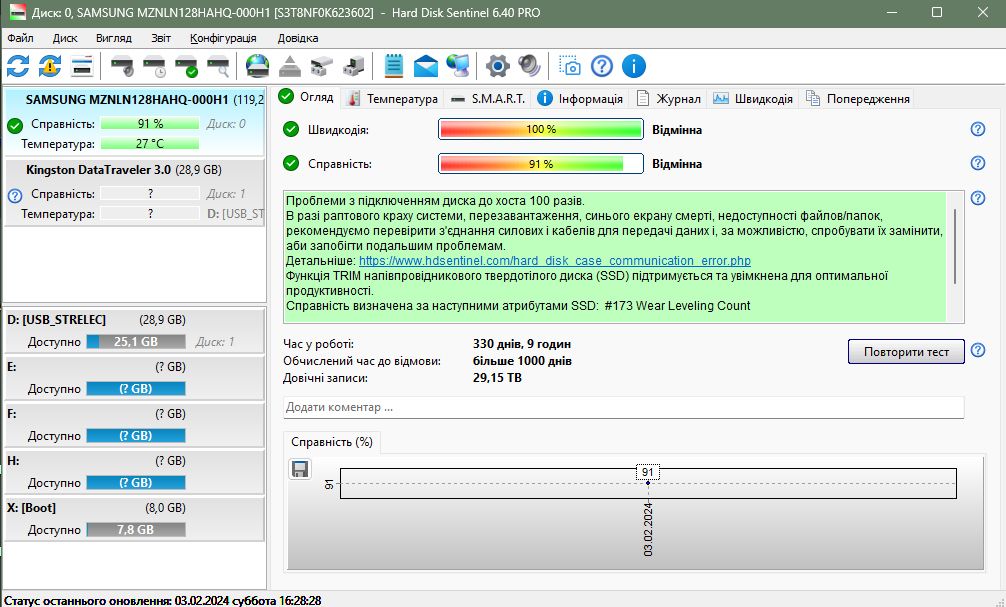This screenshot has width=1006, height=607.
Task: Click the gray eject triangle toolbar icon
Action: coord(290,66)
